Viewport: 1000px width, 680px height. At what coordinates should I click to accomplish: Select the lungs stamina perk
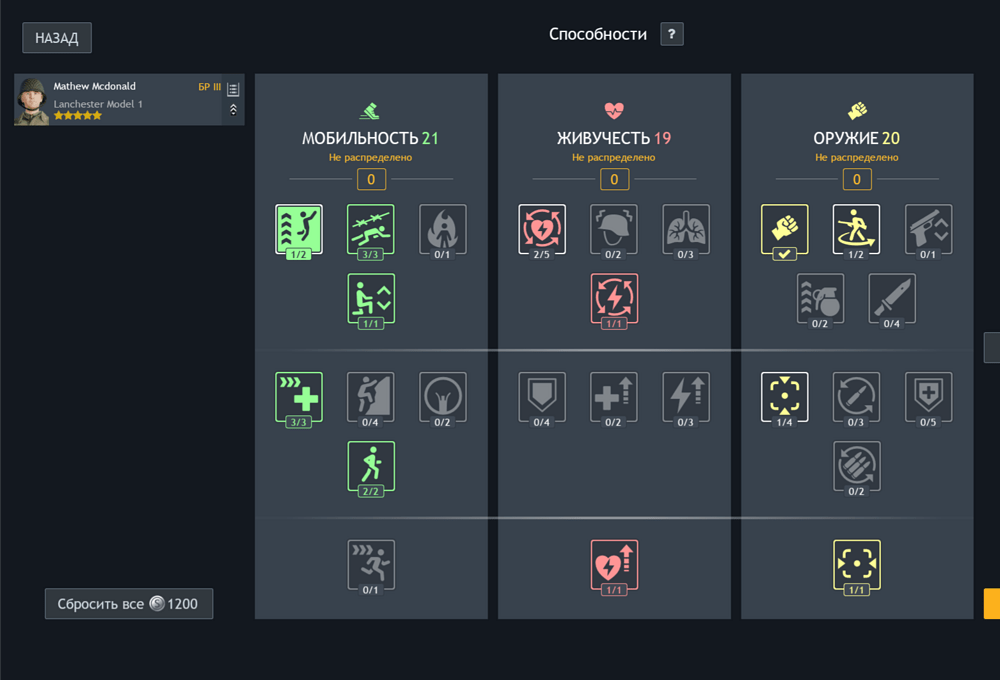click(686, 230)
